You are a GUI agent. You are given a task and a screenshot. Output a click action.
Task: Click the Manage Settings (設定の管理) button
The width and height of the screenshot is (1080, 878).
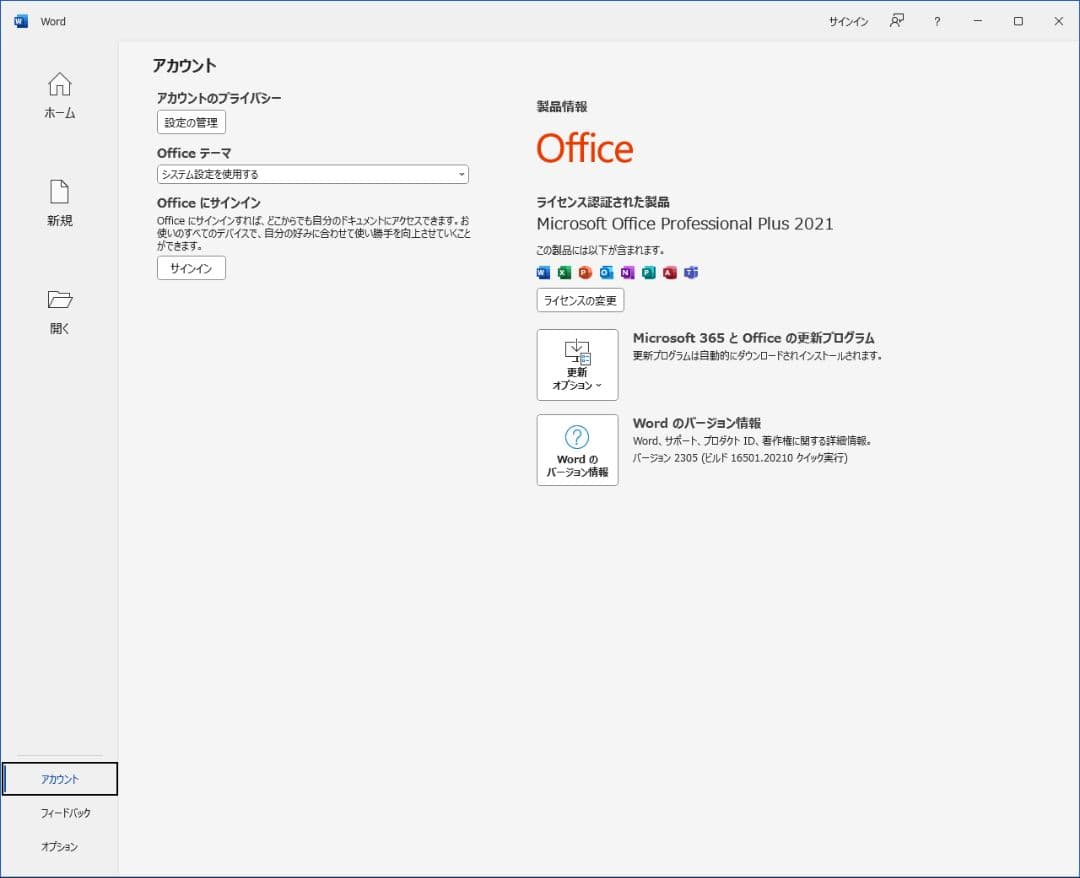191,122
